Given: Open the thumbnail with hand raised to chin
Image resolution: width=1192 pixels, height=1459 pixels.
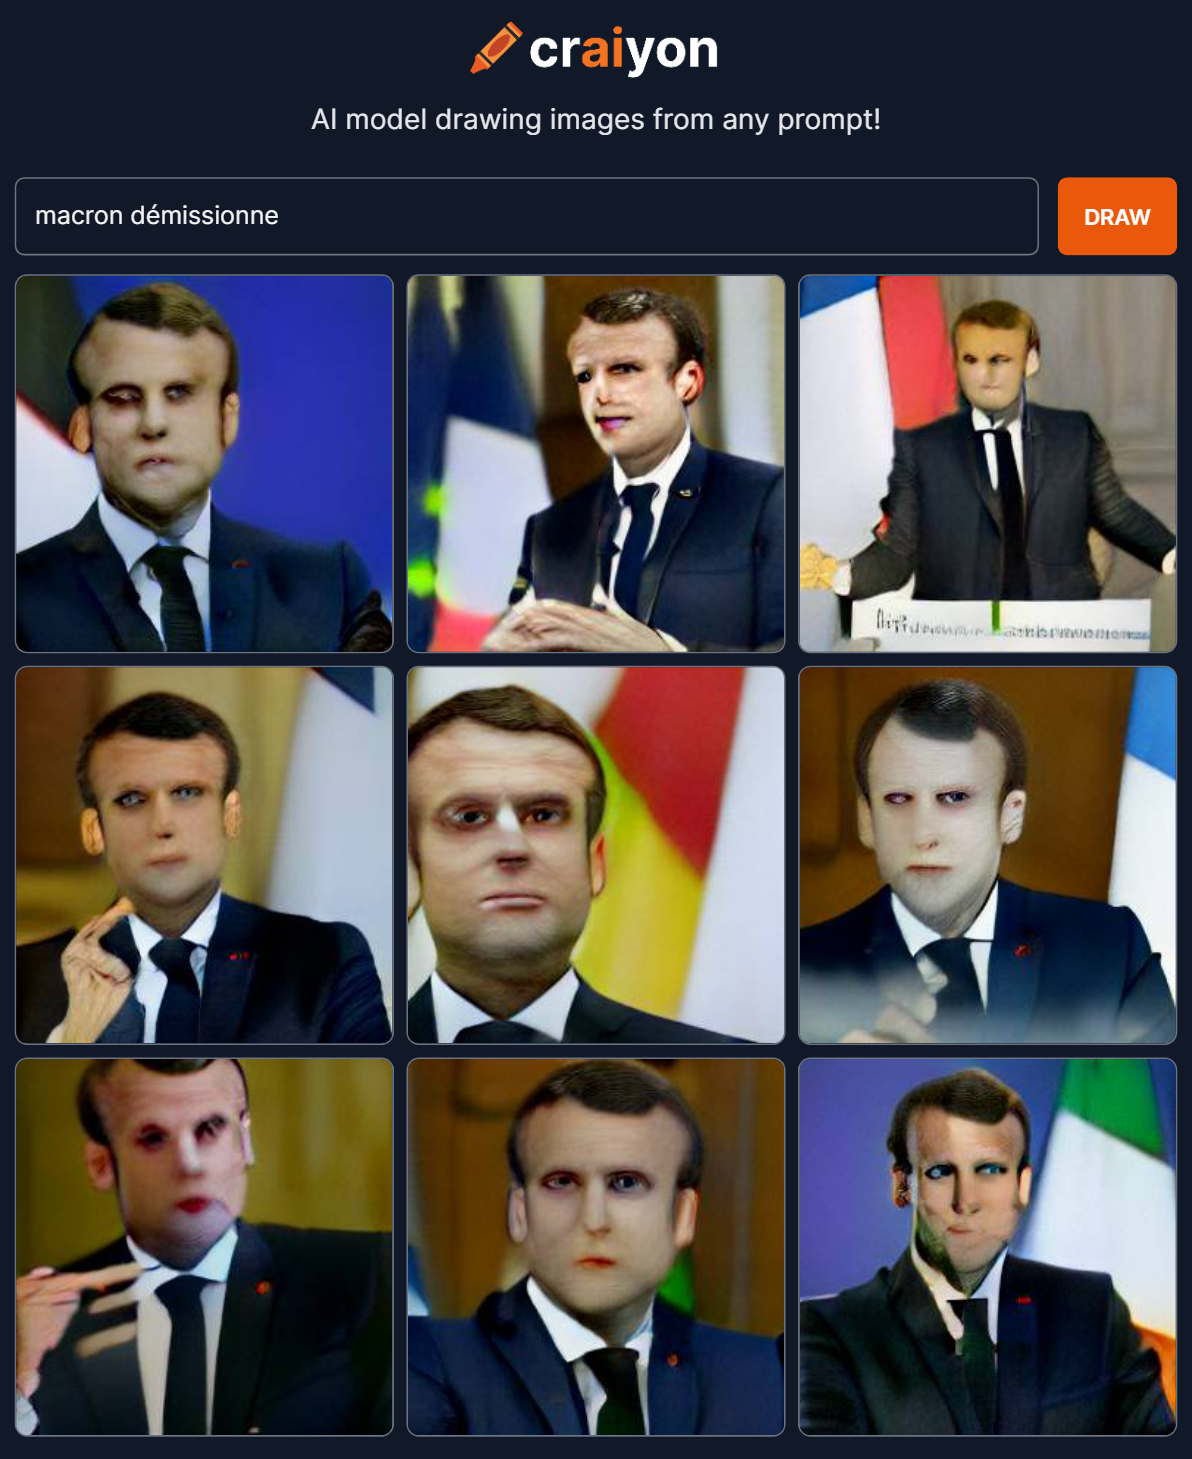Looking at the screenshot, I should pos(204,855).
